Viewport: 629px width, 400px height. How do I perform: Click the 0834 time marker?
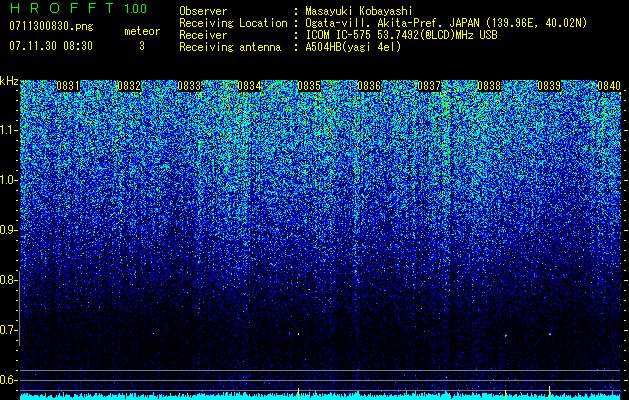point(249,86)
